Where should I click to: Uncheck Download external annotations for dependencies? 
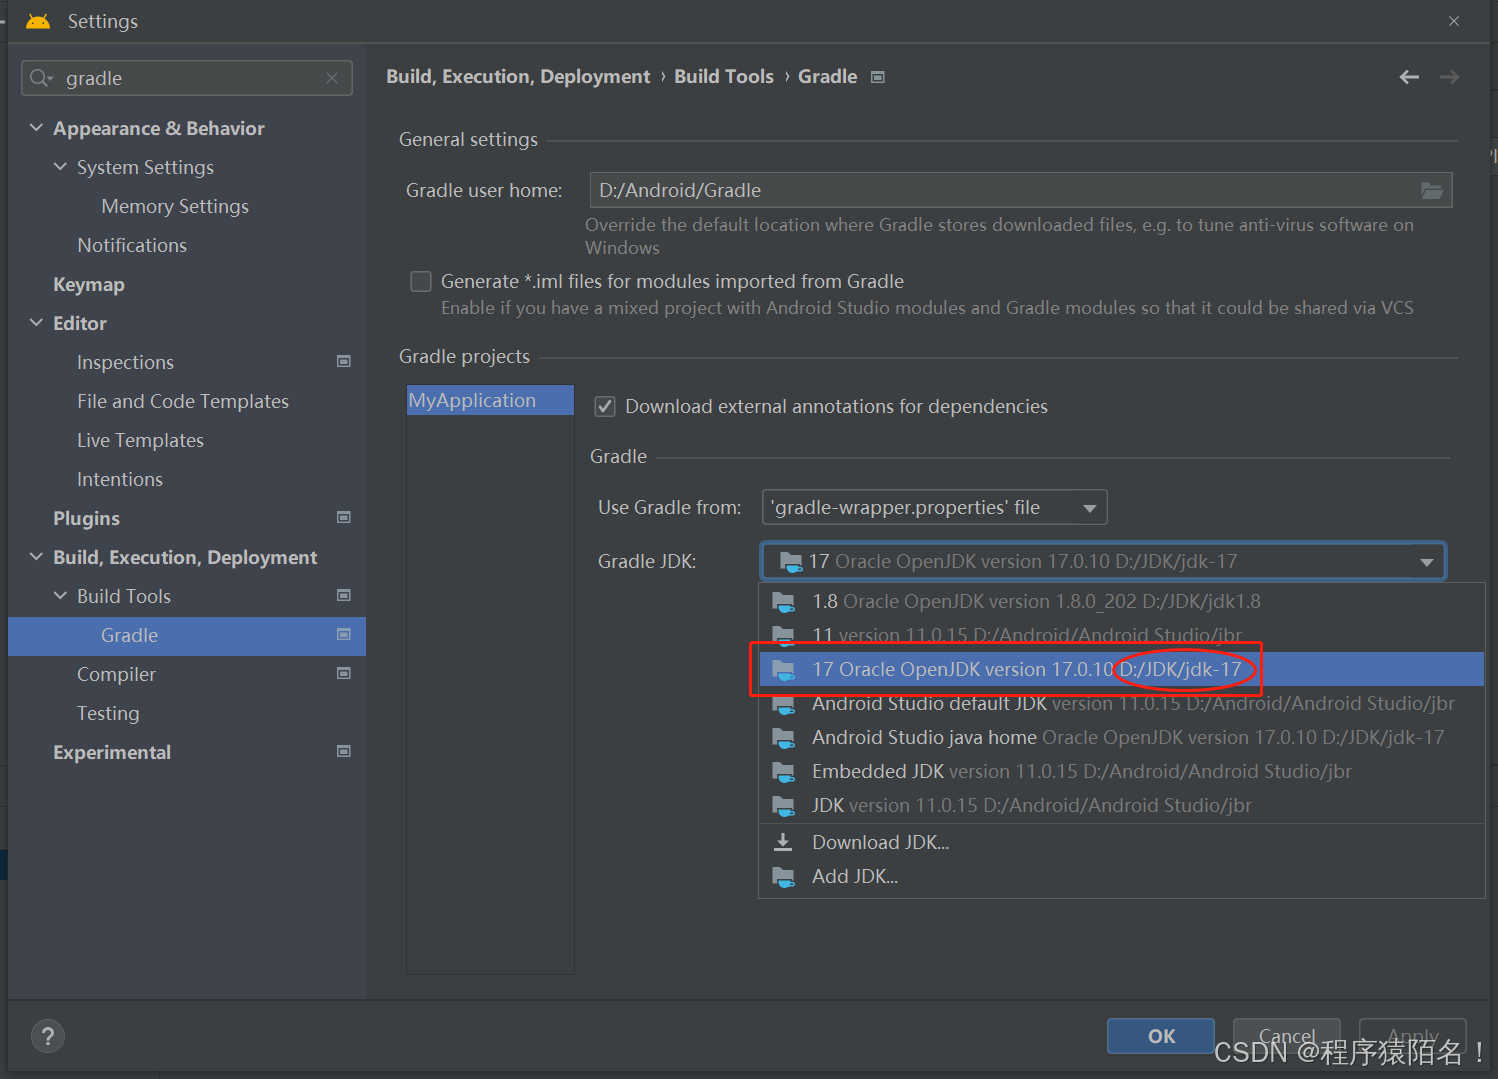click(x=605, y=406)
